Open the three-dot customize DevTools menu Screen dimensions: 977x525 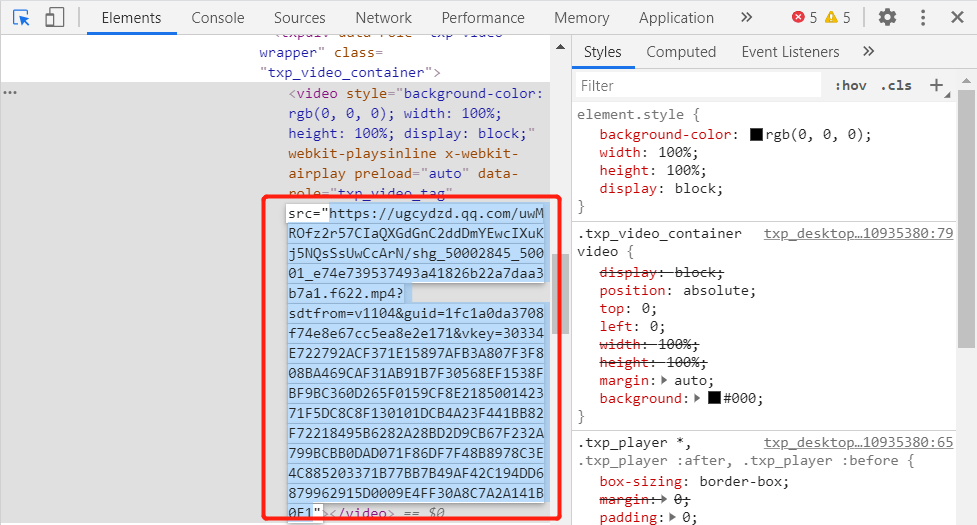coord(923,17)
